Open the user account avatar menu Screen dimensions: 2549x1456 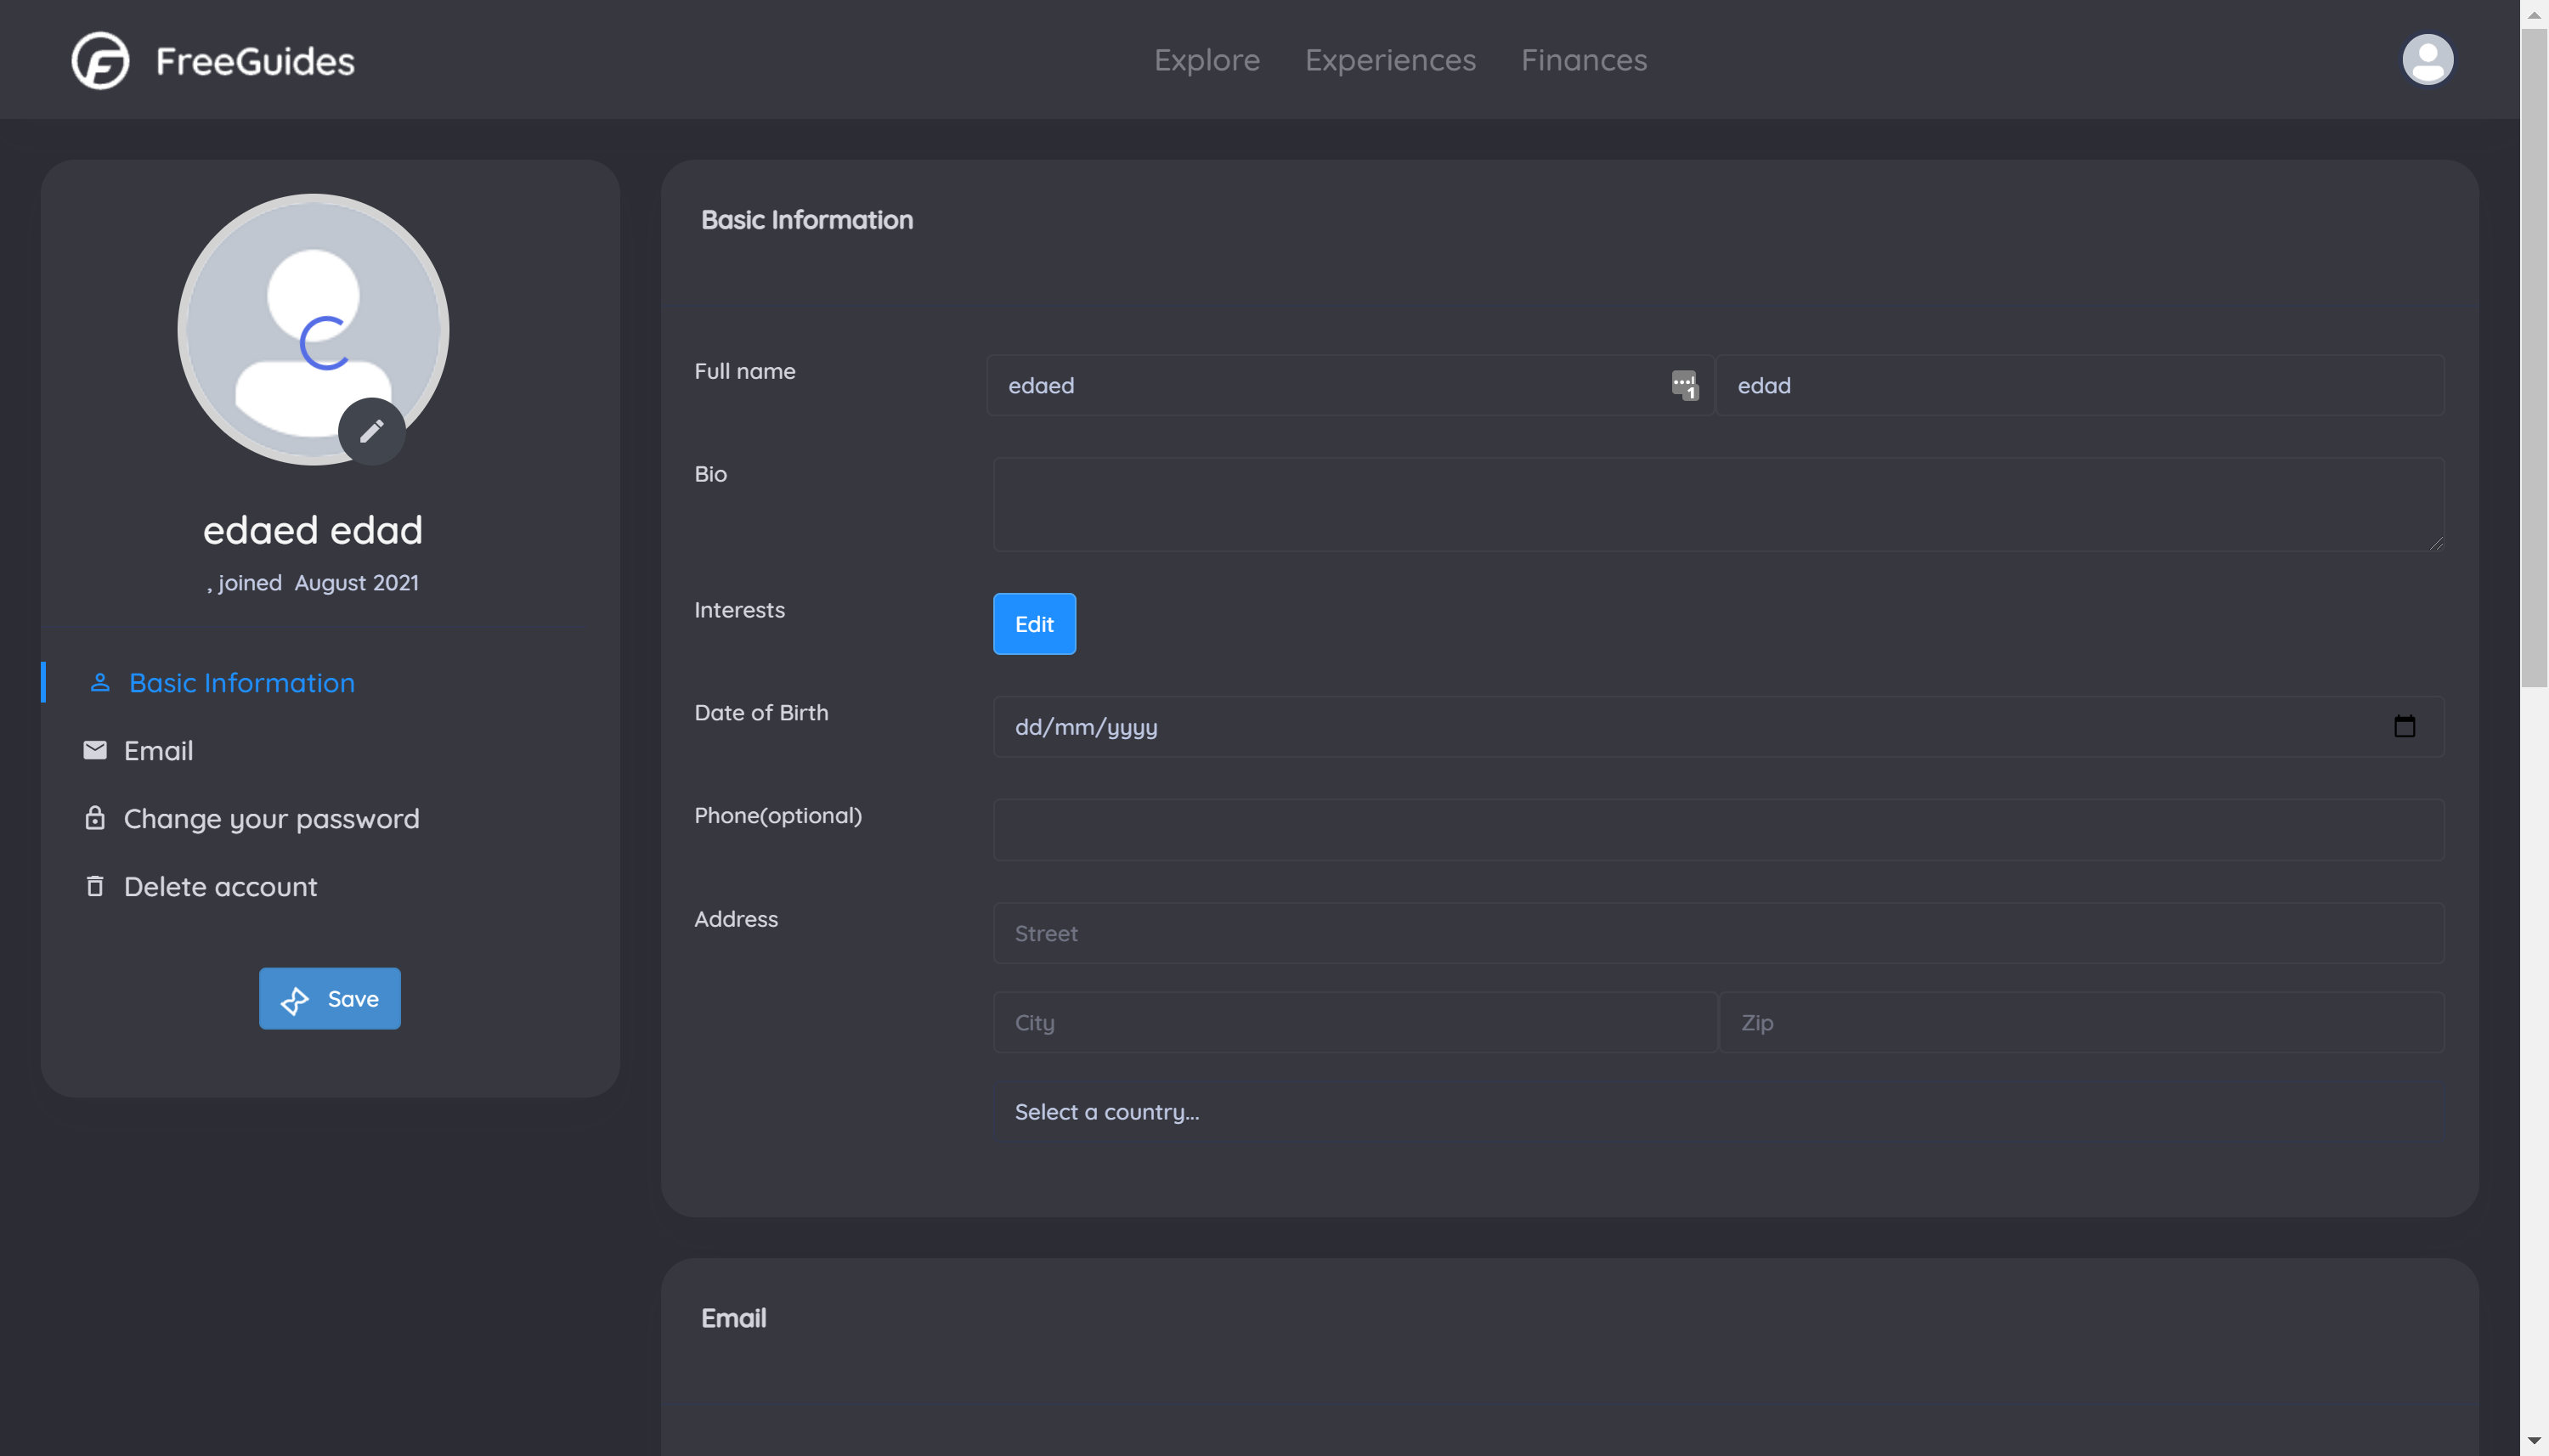[x=2427, y=60]
